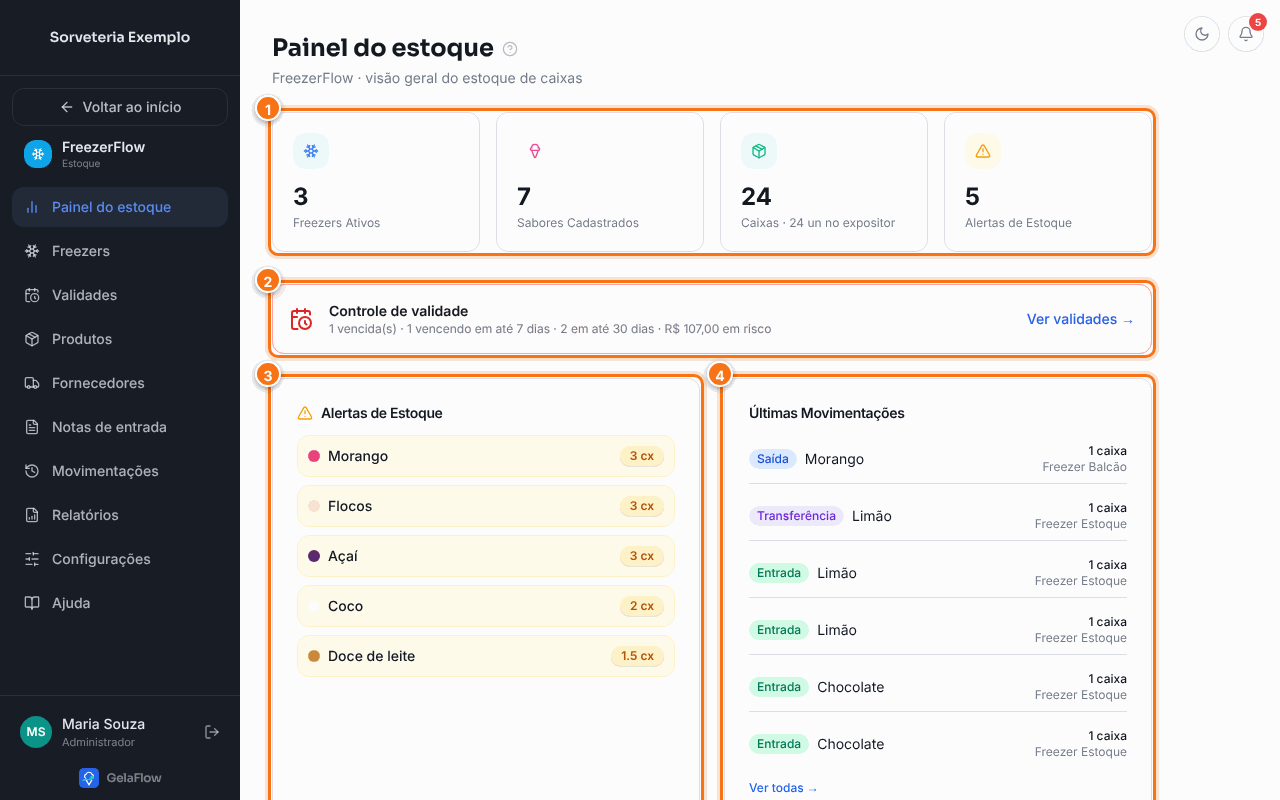
Task: Click the 1.5 cx badge for Doce de leite
Action: point(637,656)
